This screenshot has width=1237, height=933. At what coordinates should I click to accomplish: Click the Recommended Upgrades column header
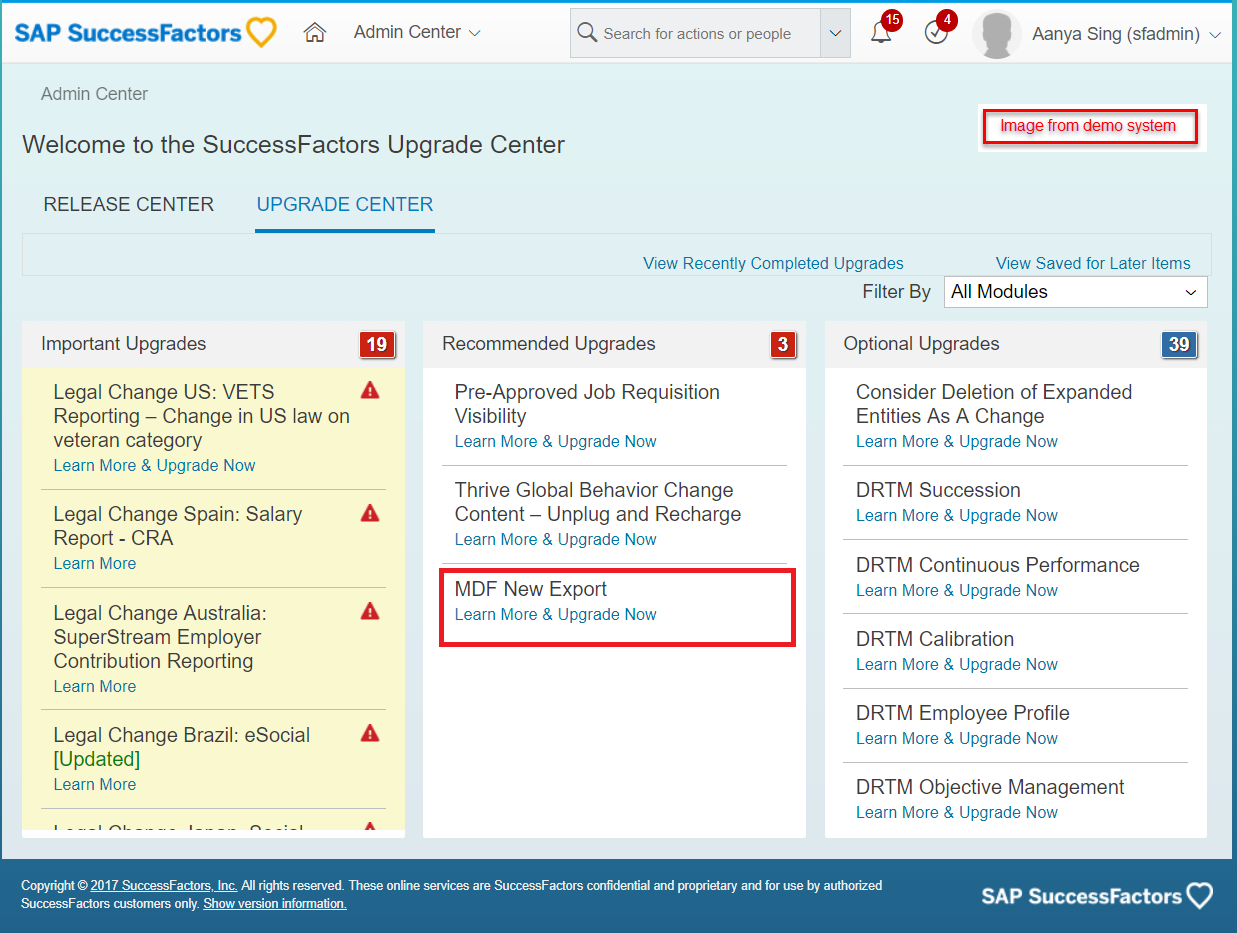point(549,344)
